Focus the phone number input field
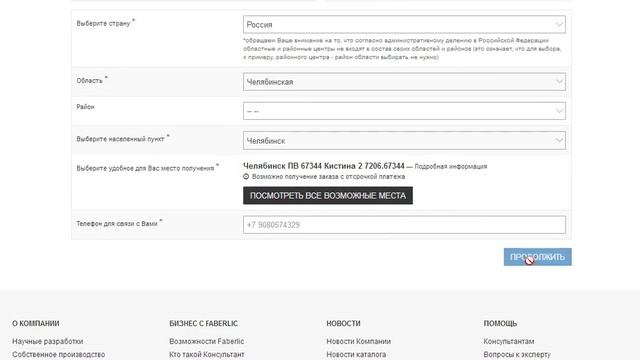Image resolution: width=640 pixels, height=360 pixels. [x=404, y=225]
